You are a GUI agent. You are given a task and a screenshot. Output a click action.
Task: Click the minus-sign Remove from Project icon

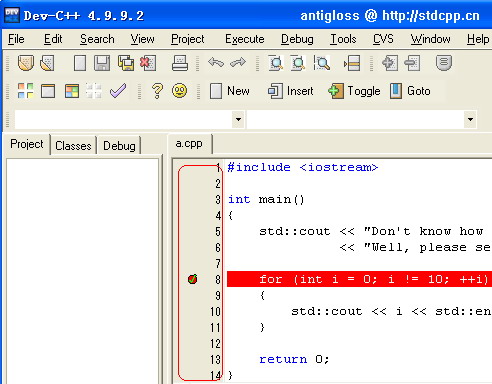point(412,63)
